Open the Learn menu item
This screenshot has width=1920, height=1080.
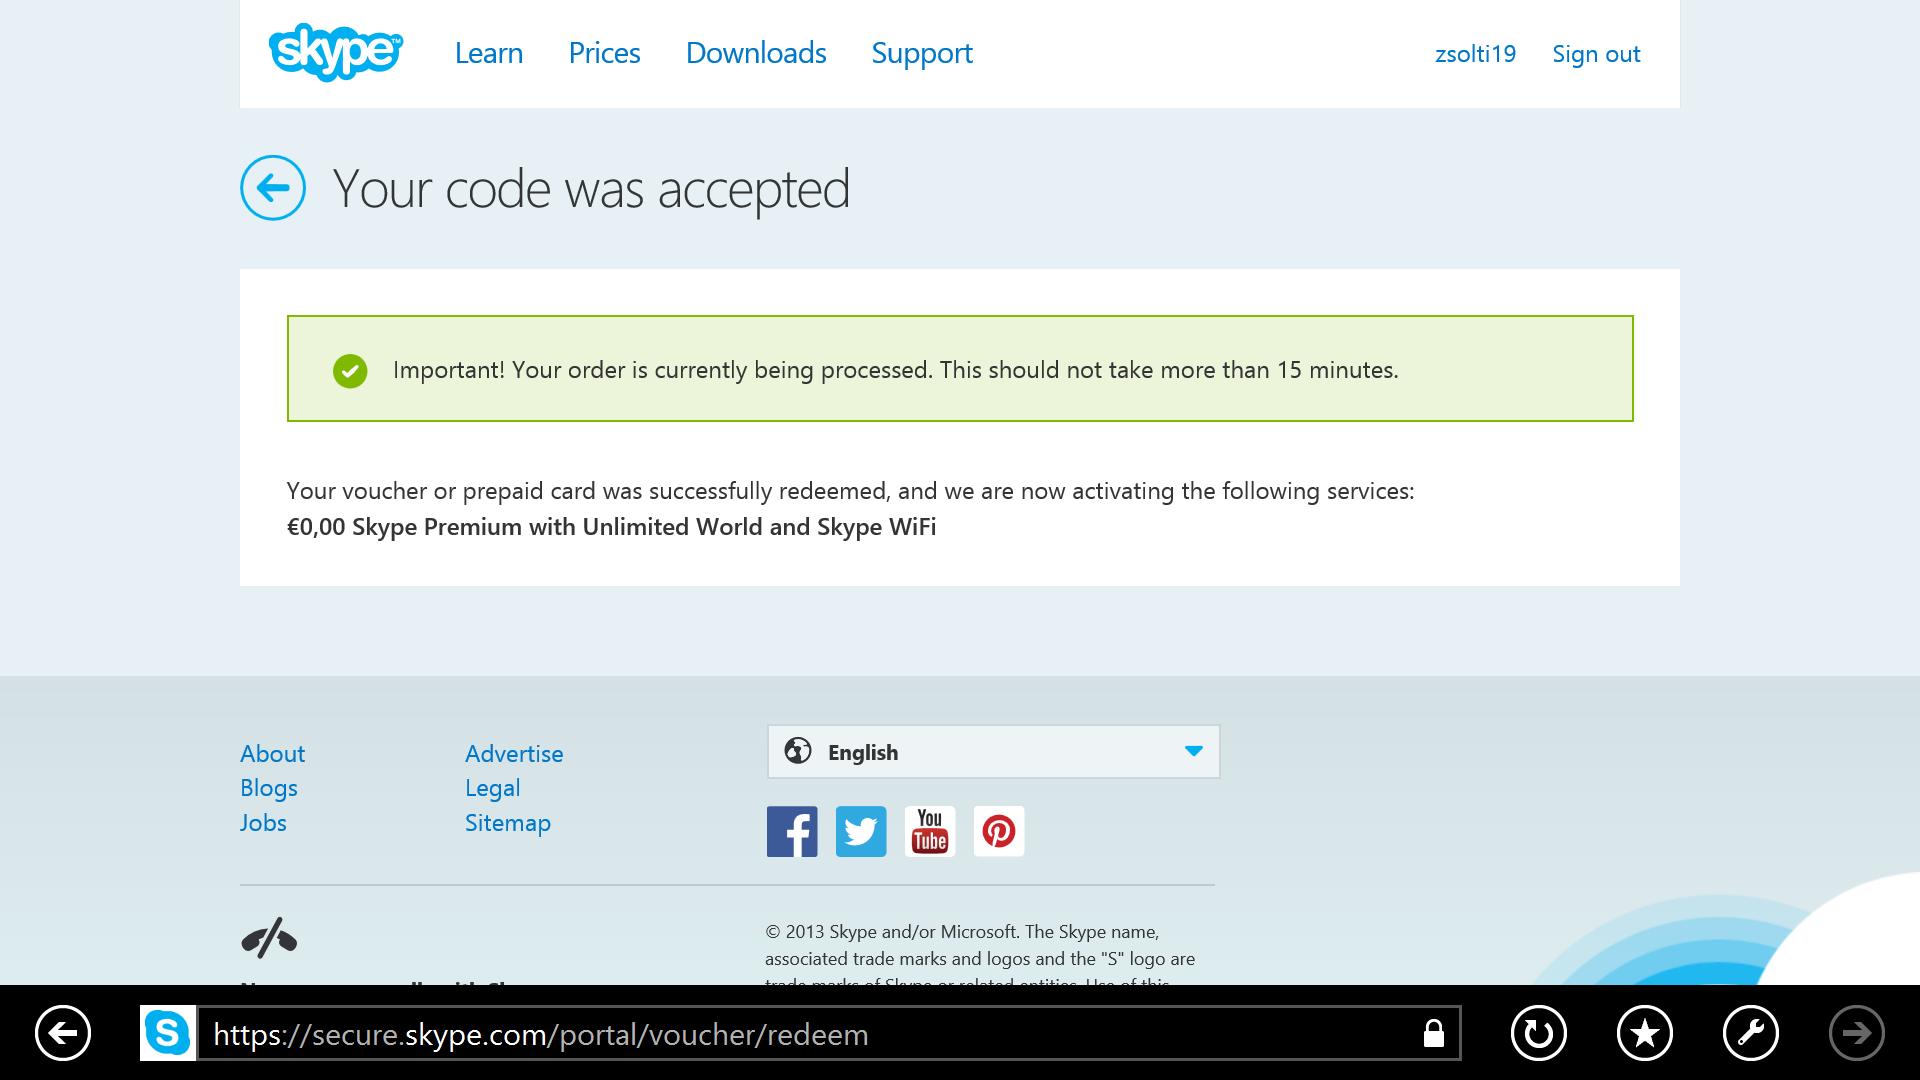488,53
